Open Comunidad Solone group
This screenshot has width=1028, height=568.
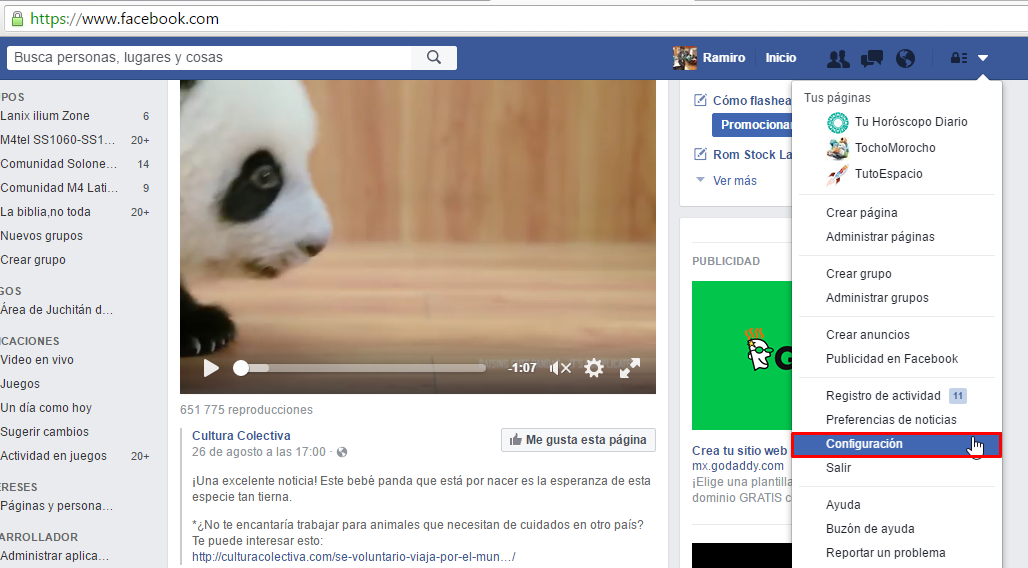(x=58, y=164)
